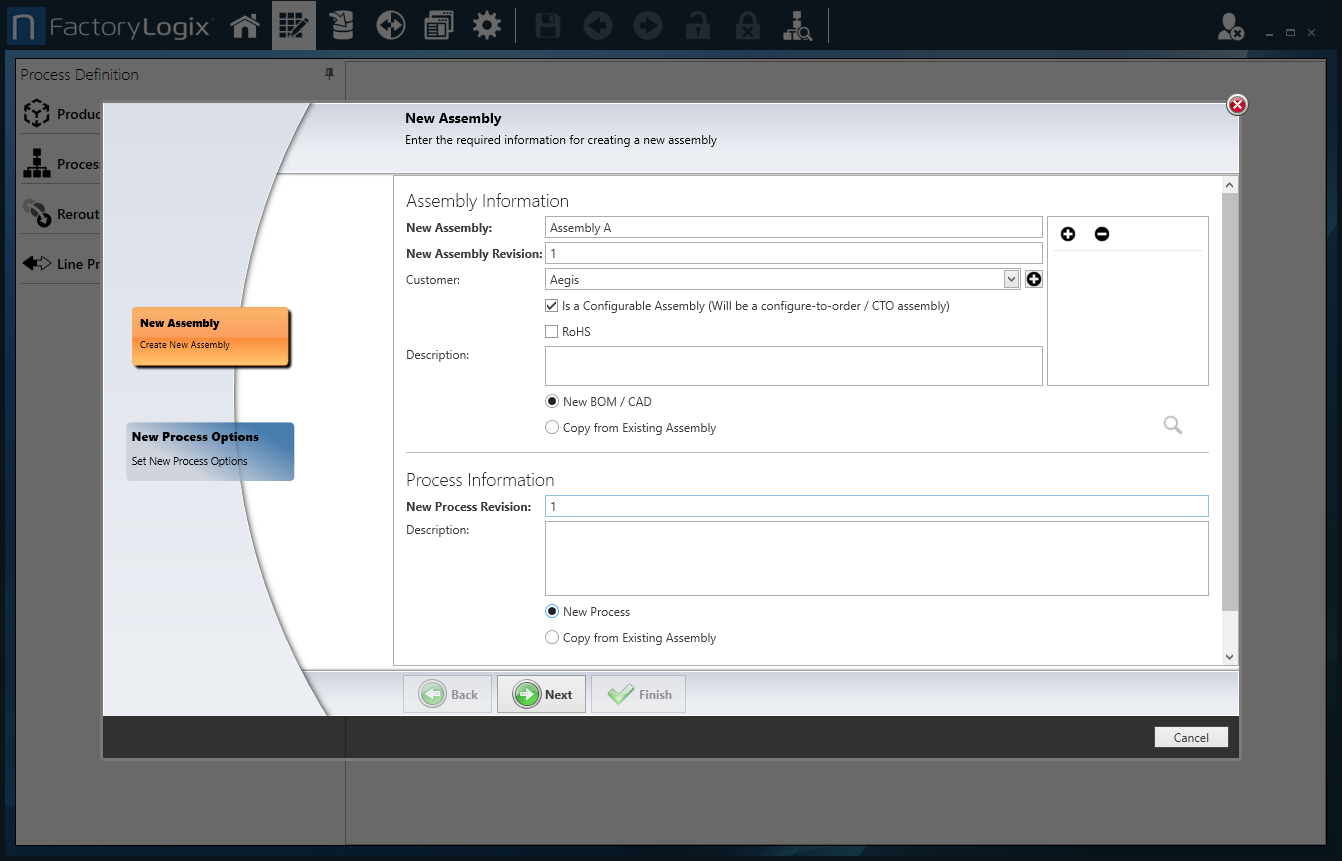Click the plus icon above the right-side panel

[x=1068, y=233]
